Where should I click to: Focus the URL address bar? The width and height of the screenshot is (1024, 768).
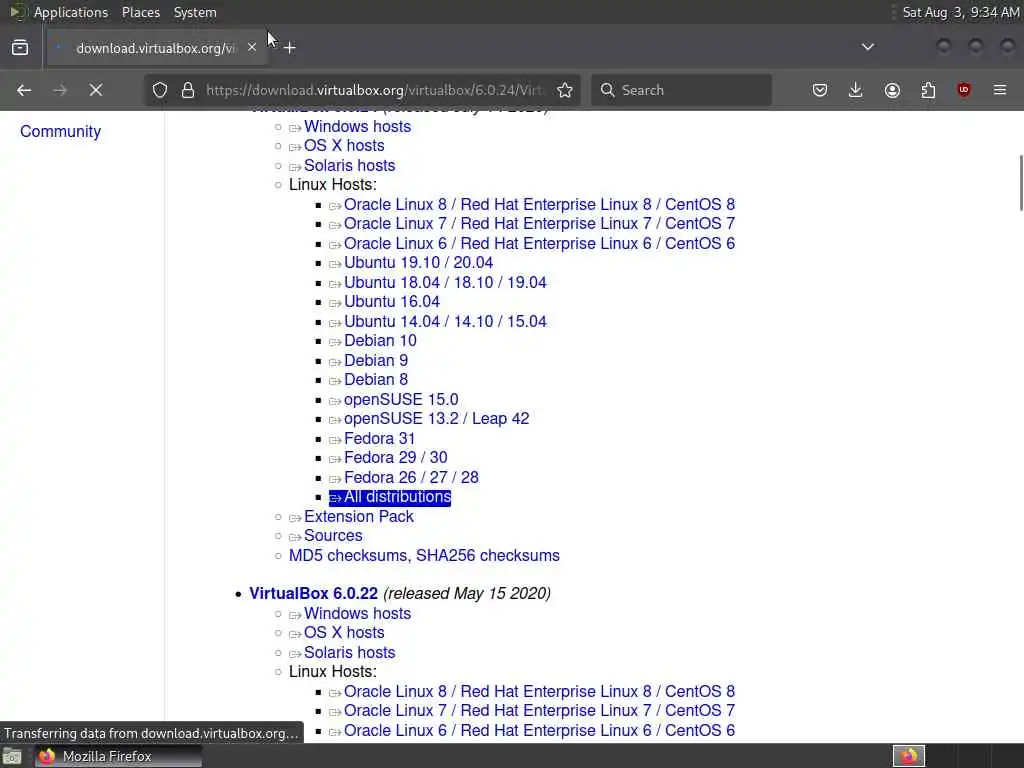374,90
